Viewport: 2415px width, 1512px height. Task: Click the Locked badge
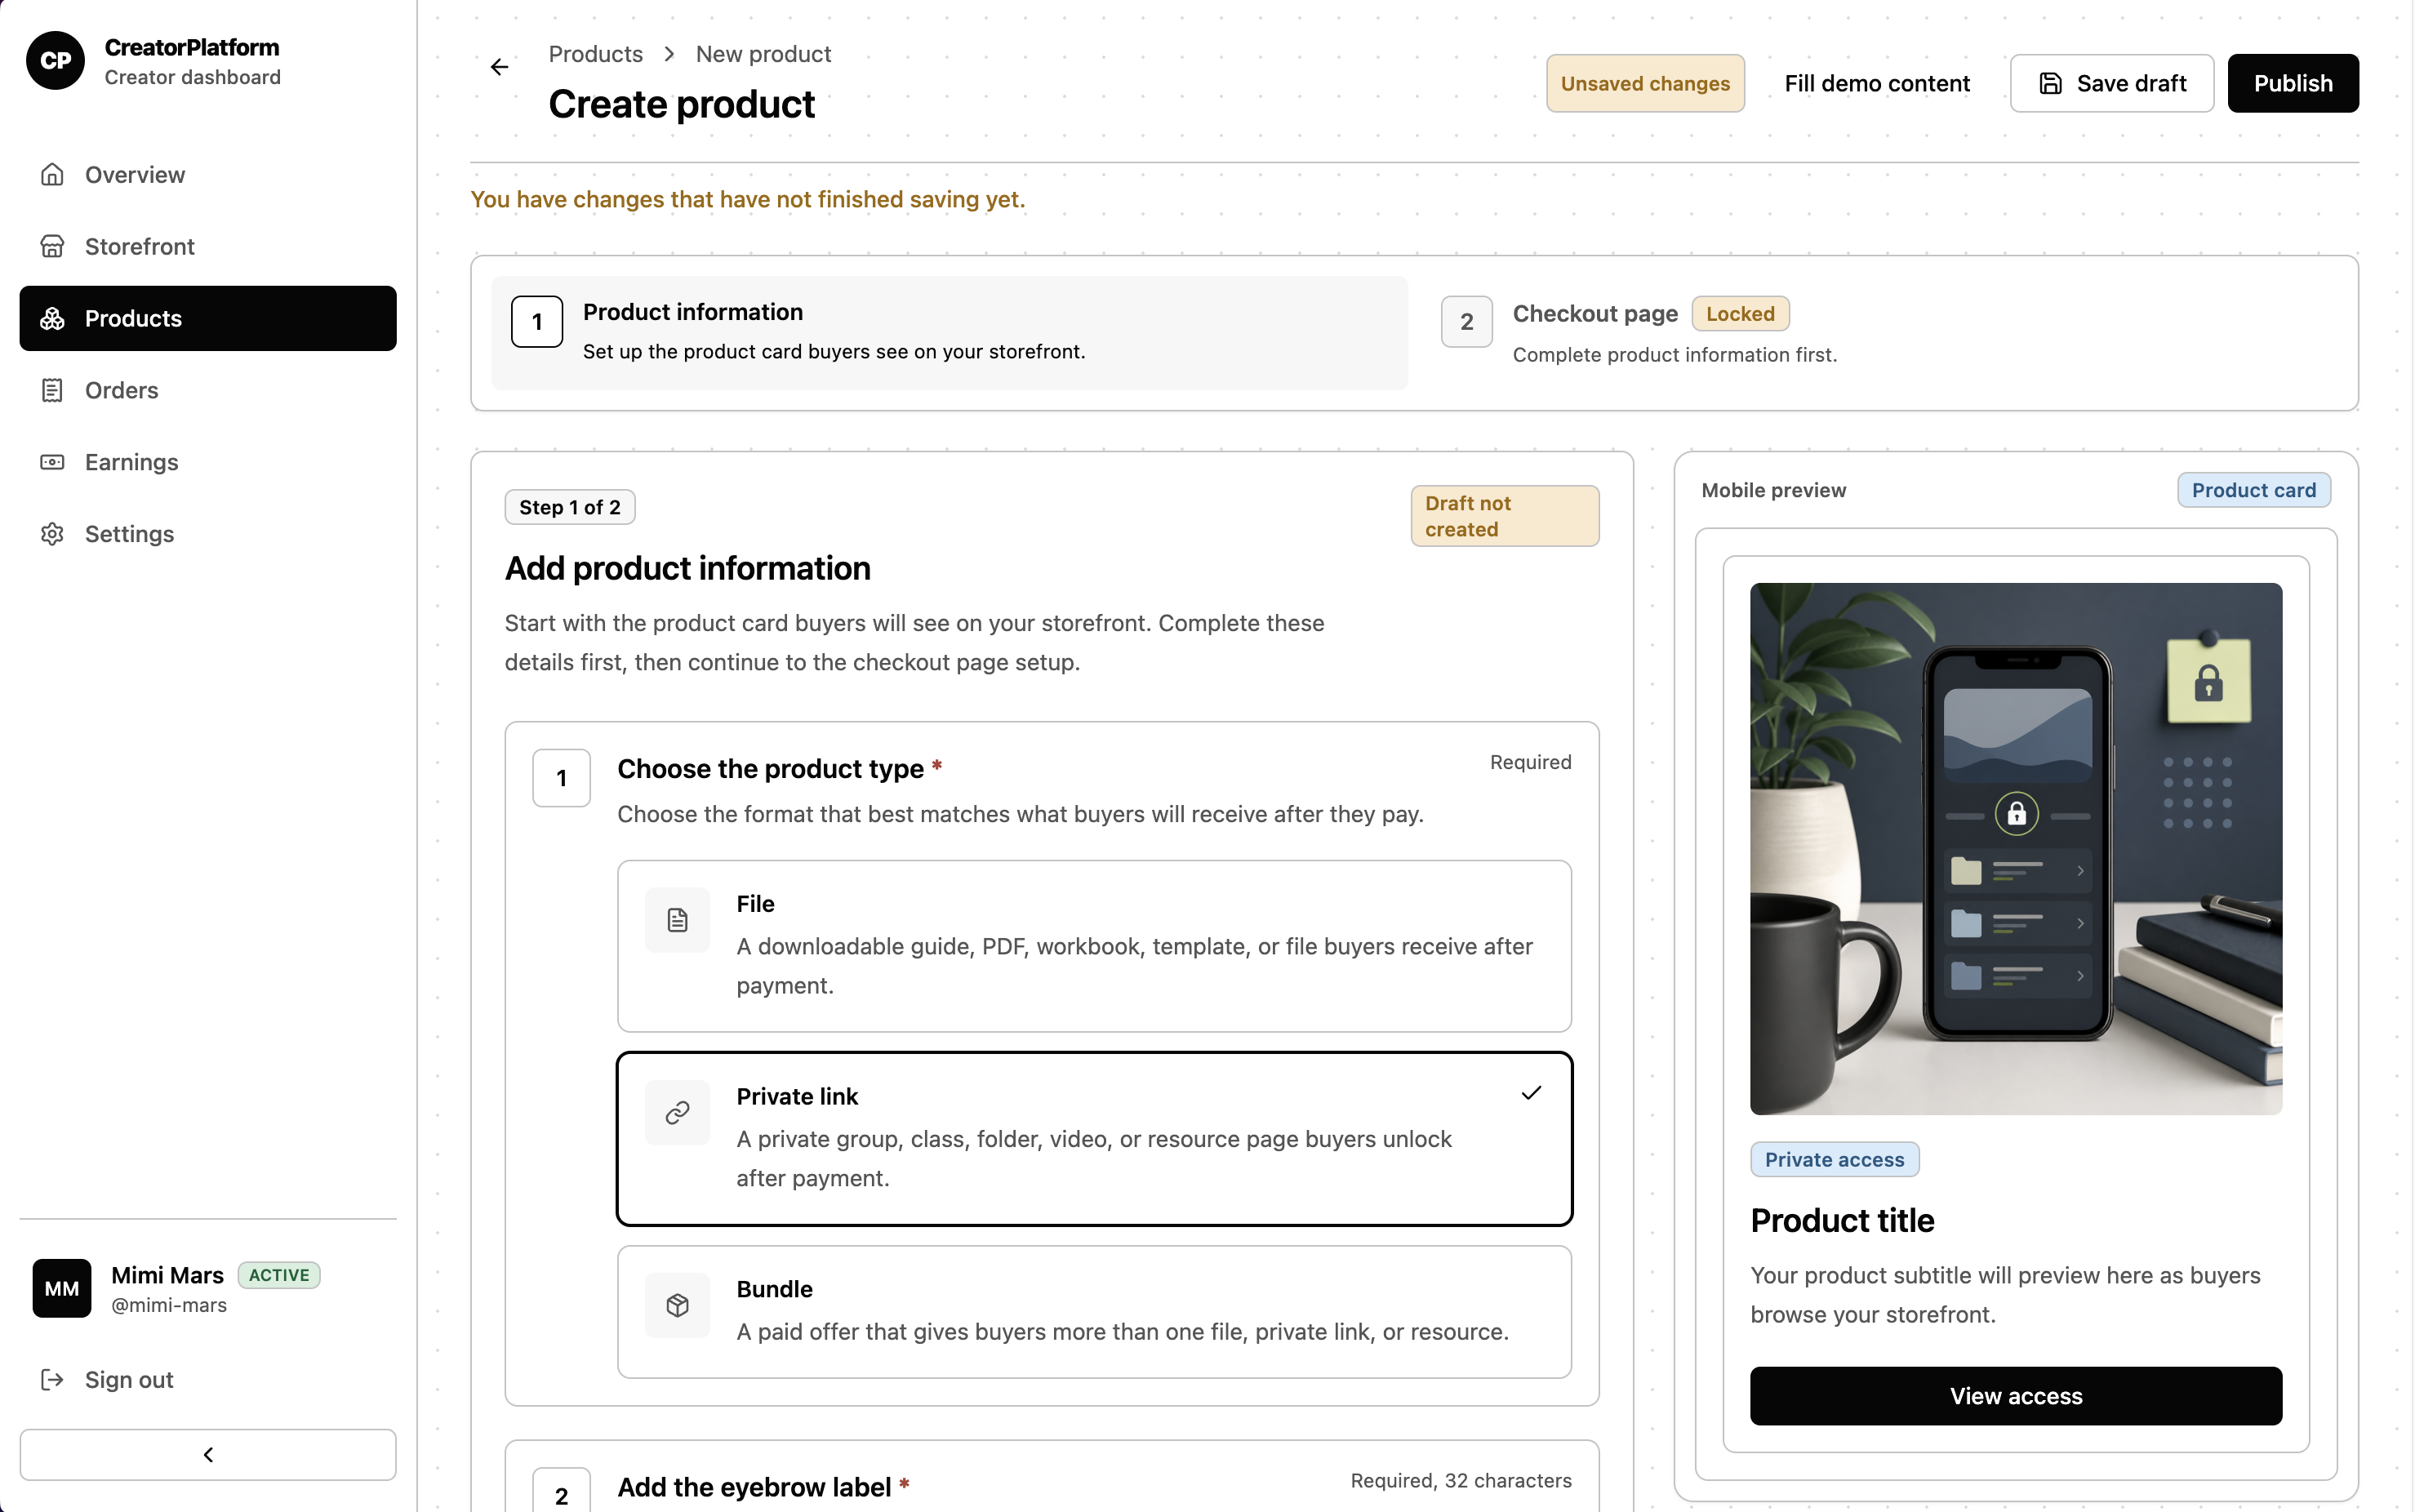(x=1739, y=314)
